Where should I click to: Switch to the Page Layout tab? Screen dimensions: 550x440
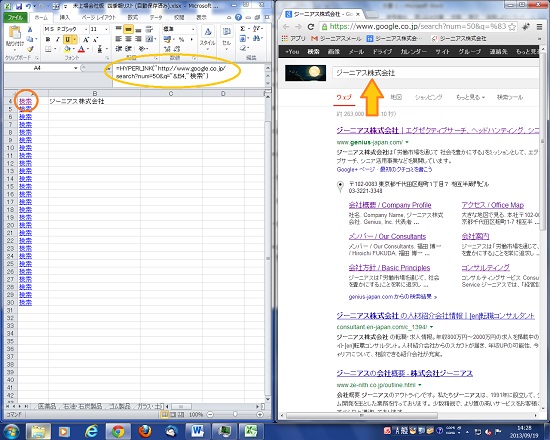pyautogui.click(x=98, y=17)
